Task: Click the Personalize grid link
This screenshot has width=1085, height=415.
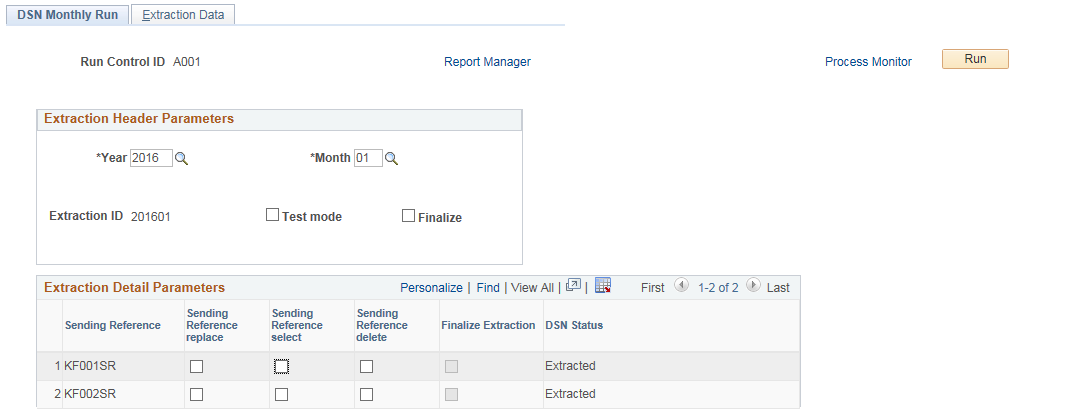Action: pyautogui.click(x=431, y=288)
